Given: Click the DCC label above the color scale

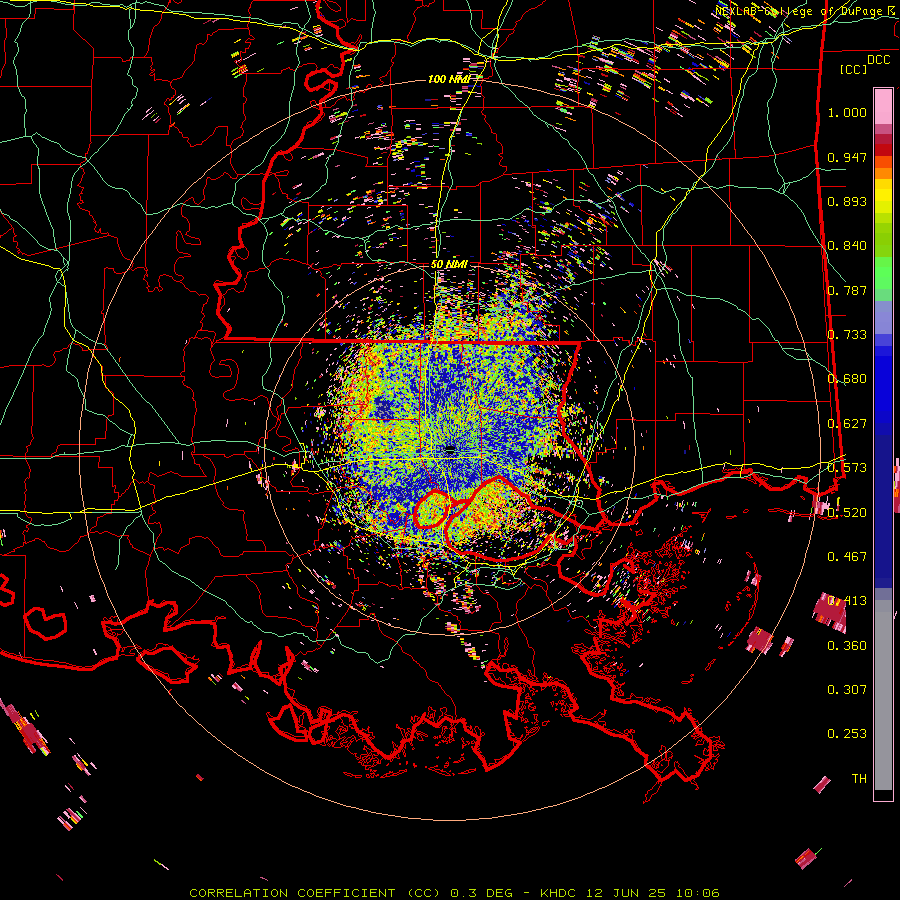Looking at the screenshot, I should pos(878,60).
